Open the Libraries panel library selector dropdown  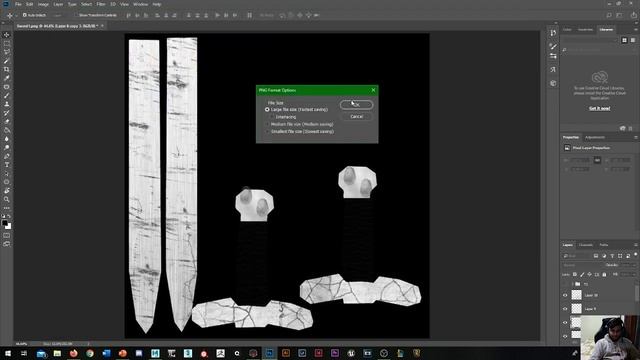[x=590, y=40]
